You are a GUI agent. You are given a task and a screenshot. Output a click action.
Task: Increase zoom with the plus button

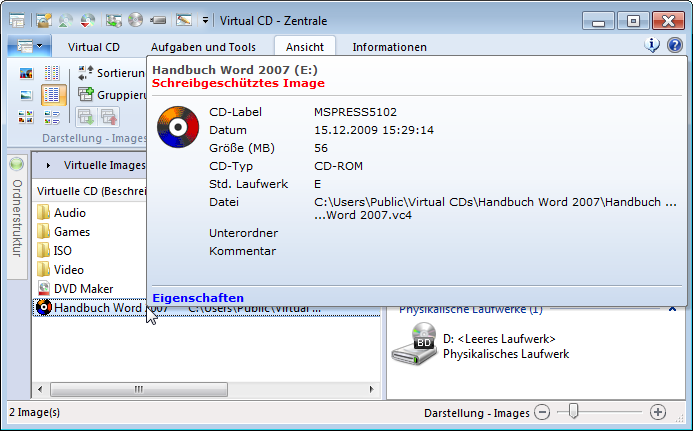658,412
